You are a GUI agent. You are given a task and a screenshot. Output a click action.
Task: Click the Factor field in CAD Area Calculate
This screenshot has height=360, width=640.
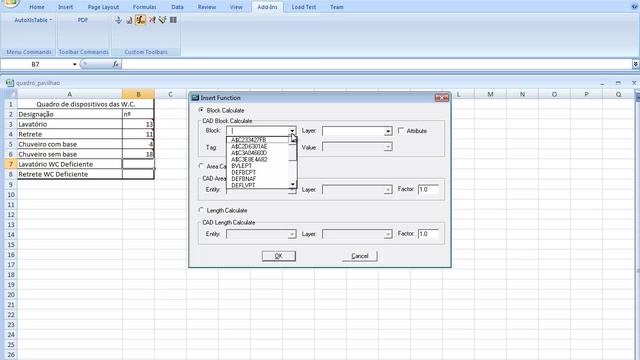[428, 189]
